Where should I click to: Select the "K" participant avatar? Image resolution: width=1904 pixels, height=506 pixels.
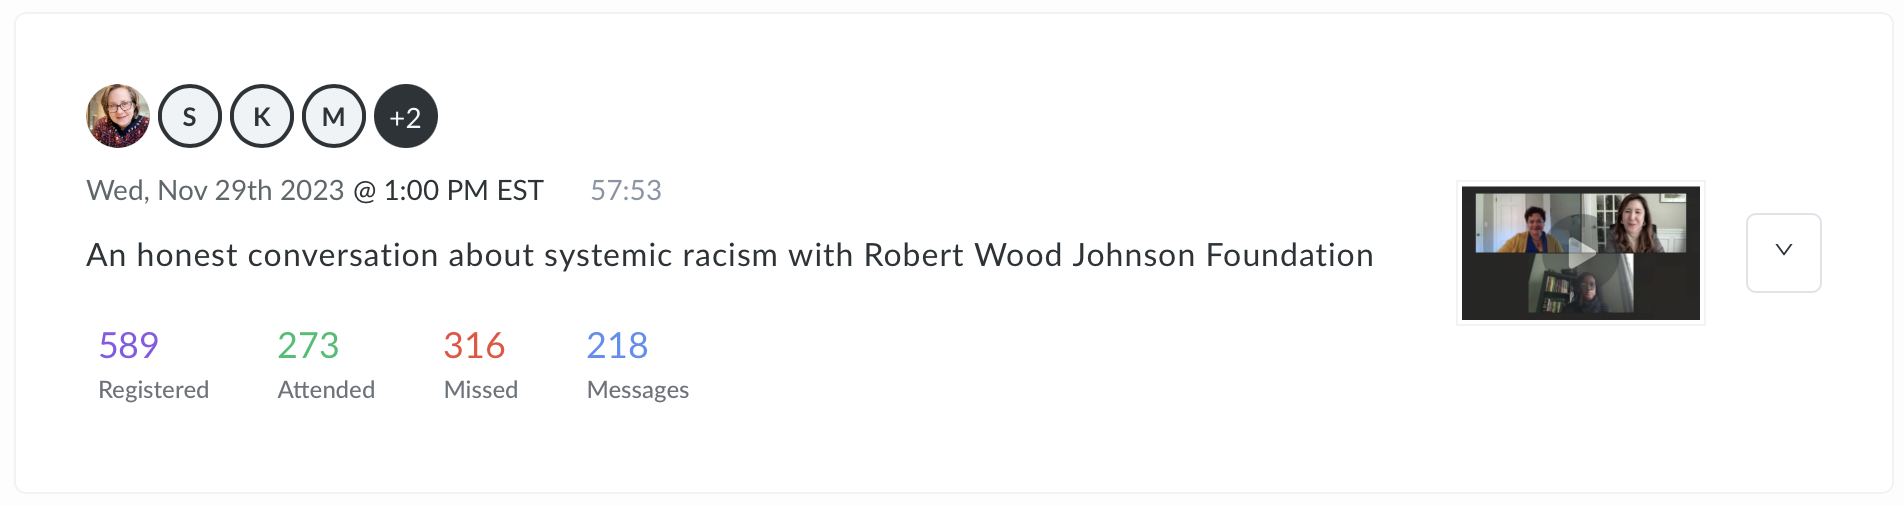pos(262,116)
